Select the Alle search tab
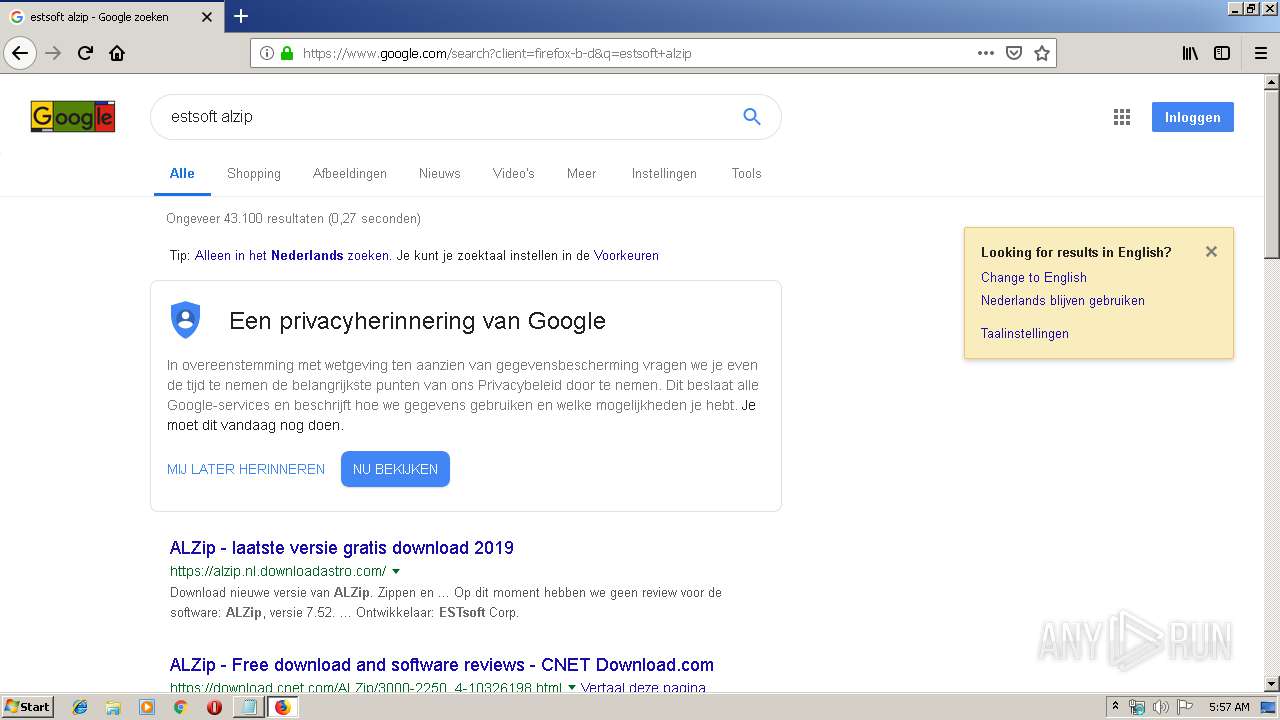This screenshot has width=1280, height=720. point(182,173)
